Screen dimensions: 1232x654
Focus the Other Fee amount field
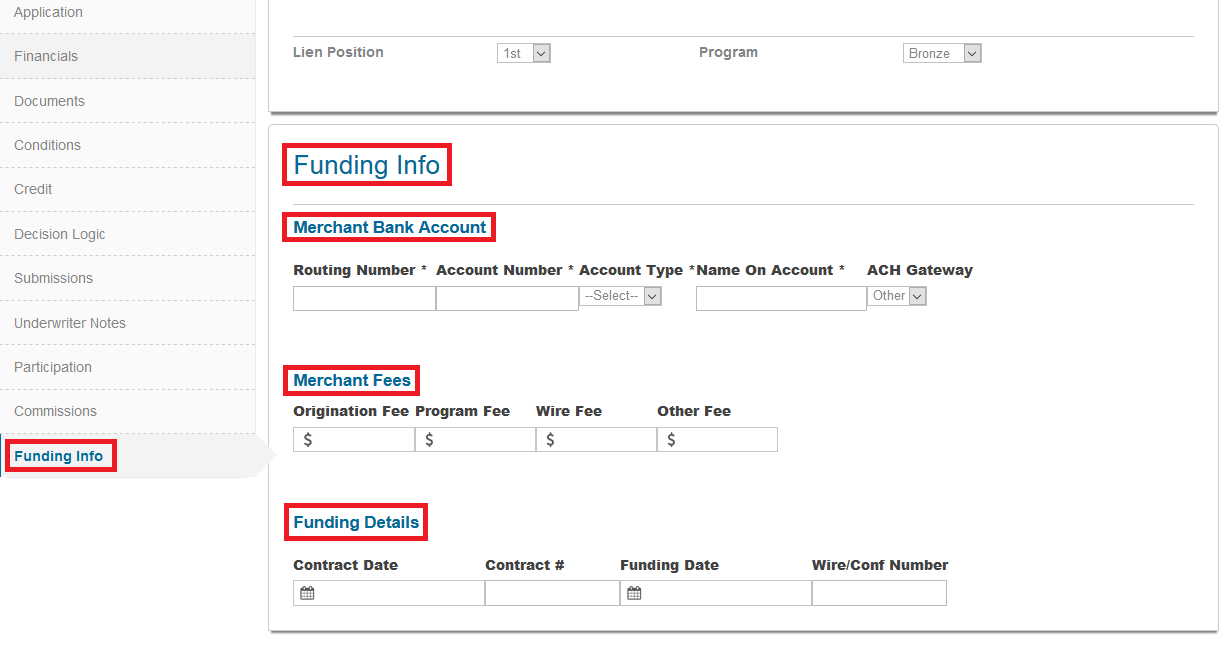717,440
